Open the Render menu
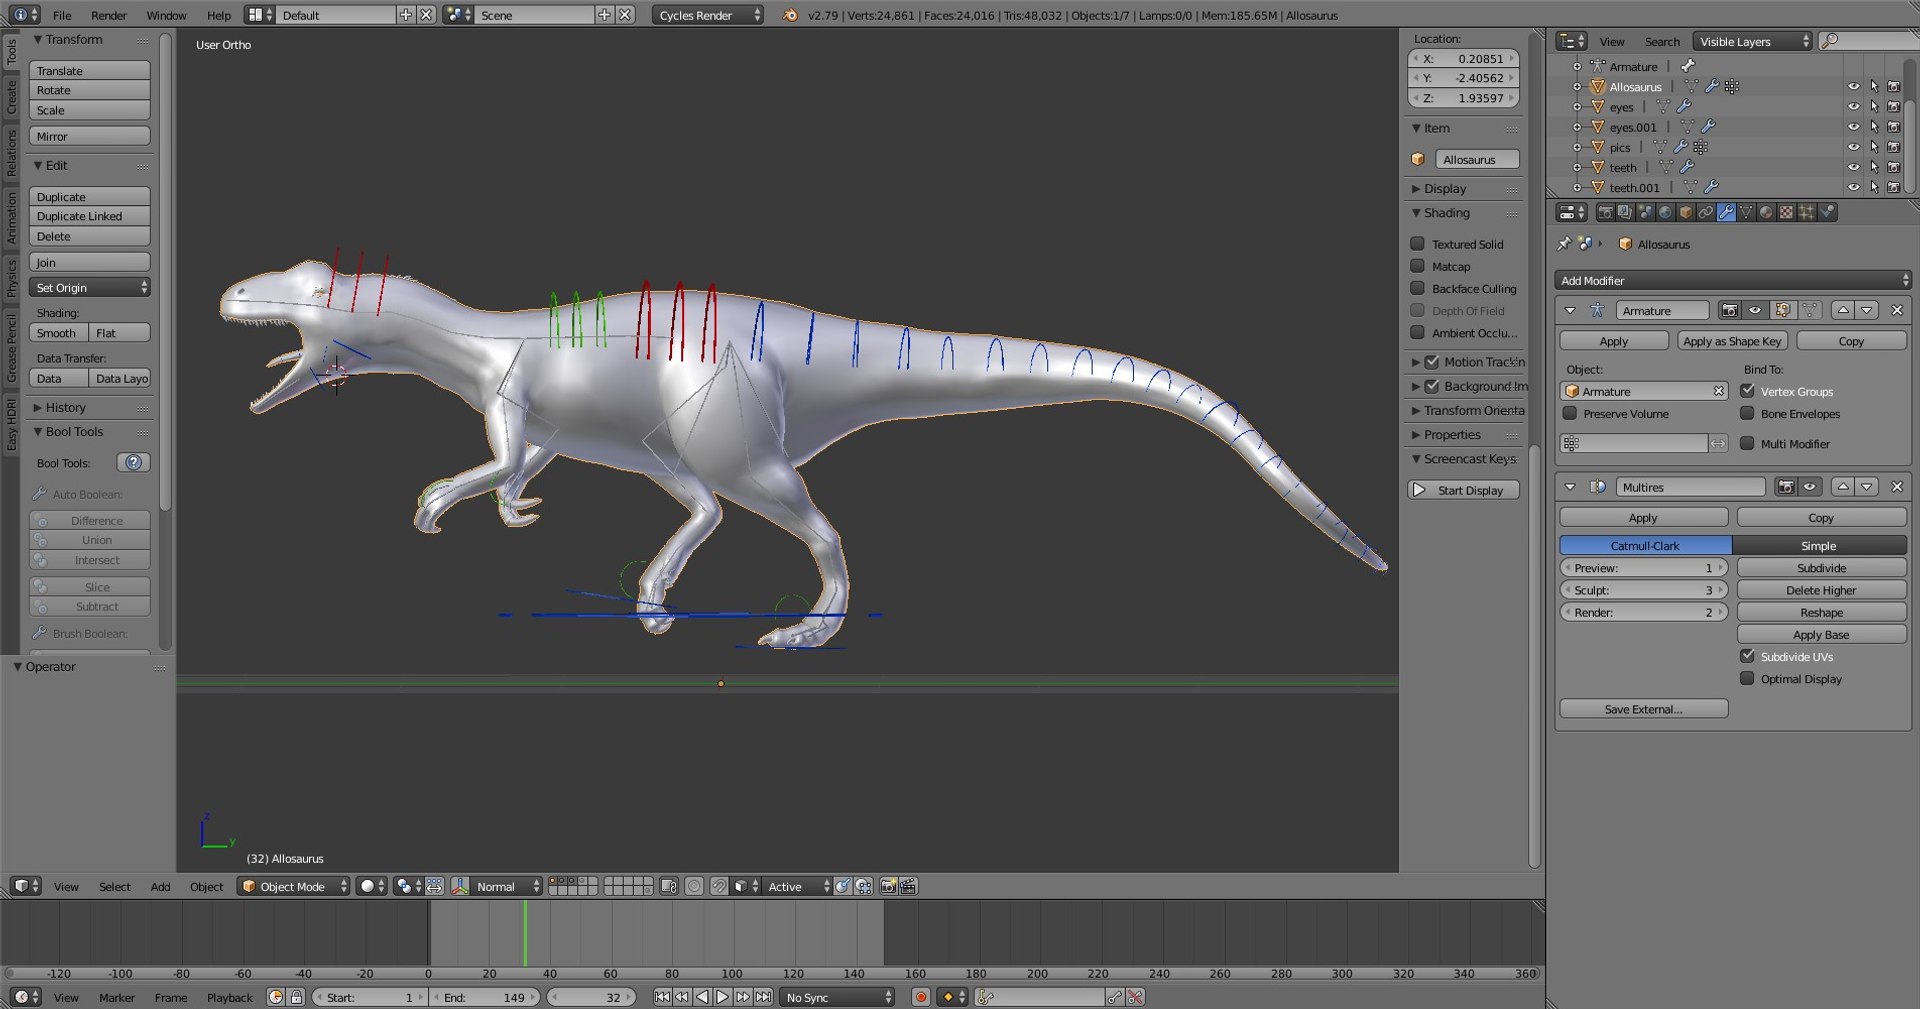The width and height of the screenshot is (1920, 1009). click(109, 15)
